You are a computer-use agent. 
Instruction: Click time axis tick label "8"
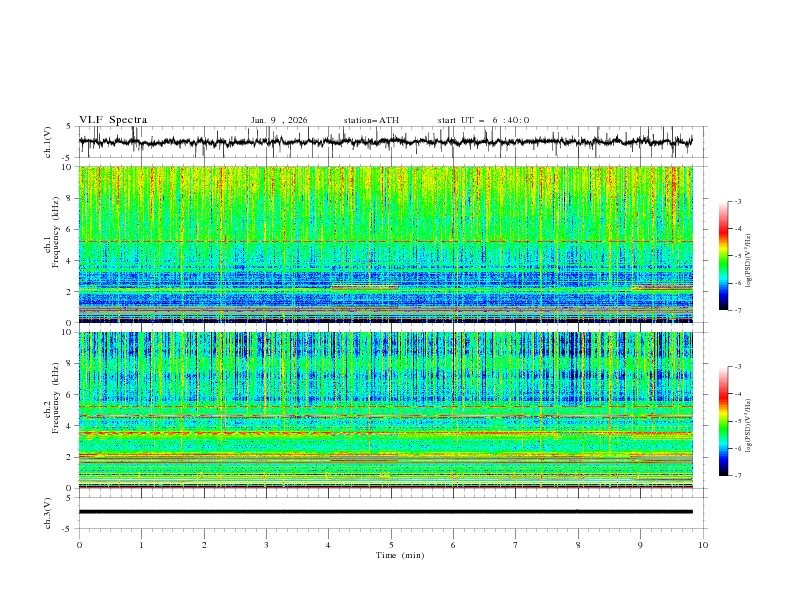coord(578,545)
